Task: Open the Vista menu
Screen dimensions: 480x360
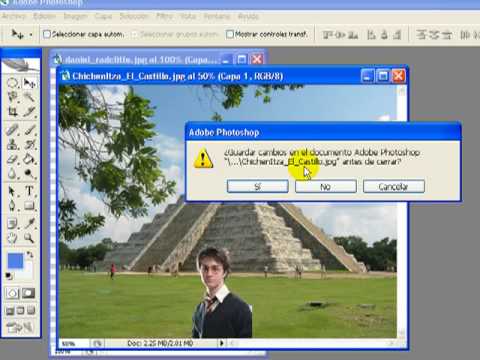Action: [188, 16]
